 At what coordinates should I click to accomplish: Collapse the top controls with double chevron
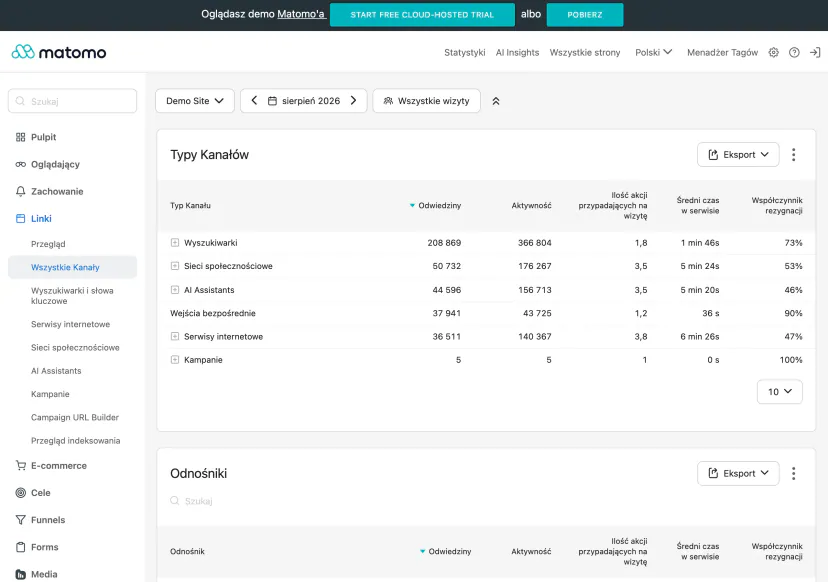tap(496, 101)
